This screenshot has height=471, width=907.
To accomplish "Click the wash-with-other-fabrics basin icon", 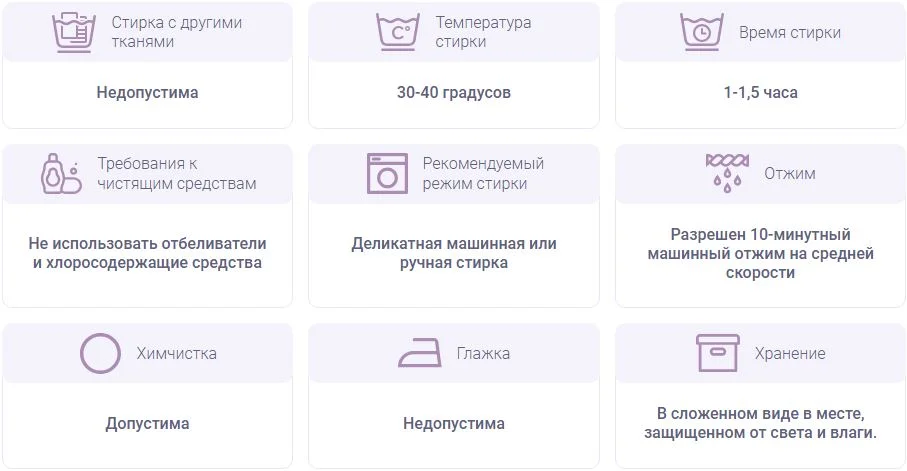I will point(73,32).
